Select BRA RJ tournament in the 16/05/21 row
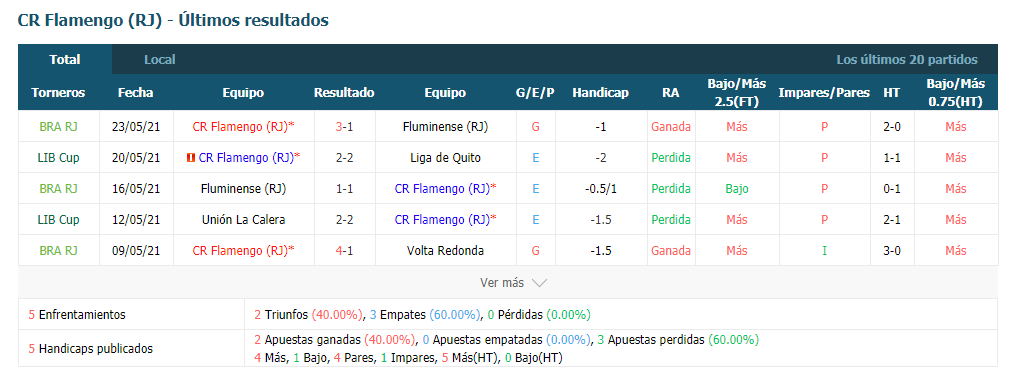This screenshot has height=376, width=1014. click(58, 188)
